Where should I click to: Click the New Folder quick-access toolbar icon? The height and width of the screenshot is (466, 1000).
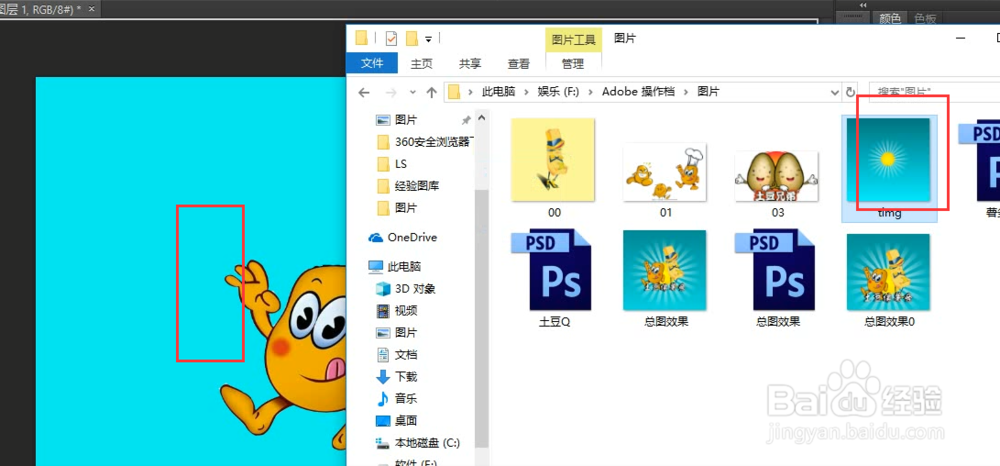[411, 39]
